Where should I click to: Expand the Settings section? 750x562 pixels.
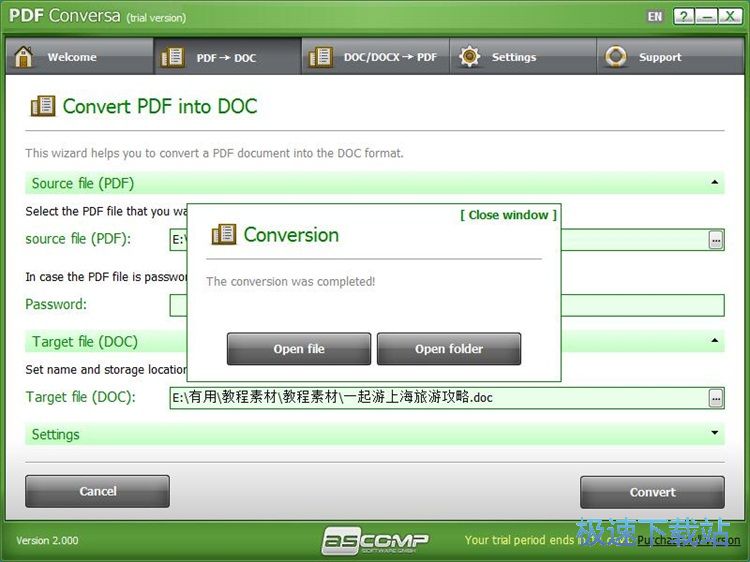click(715, 433)
